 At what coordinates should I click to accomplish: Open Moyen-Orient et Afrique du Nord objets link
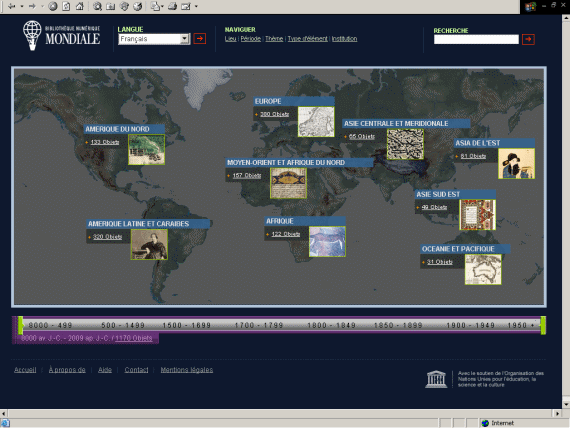(247, 175)
